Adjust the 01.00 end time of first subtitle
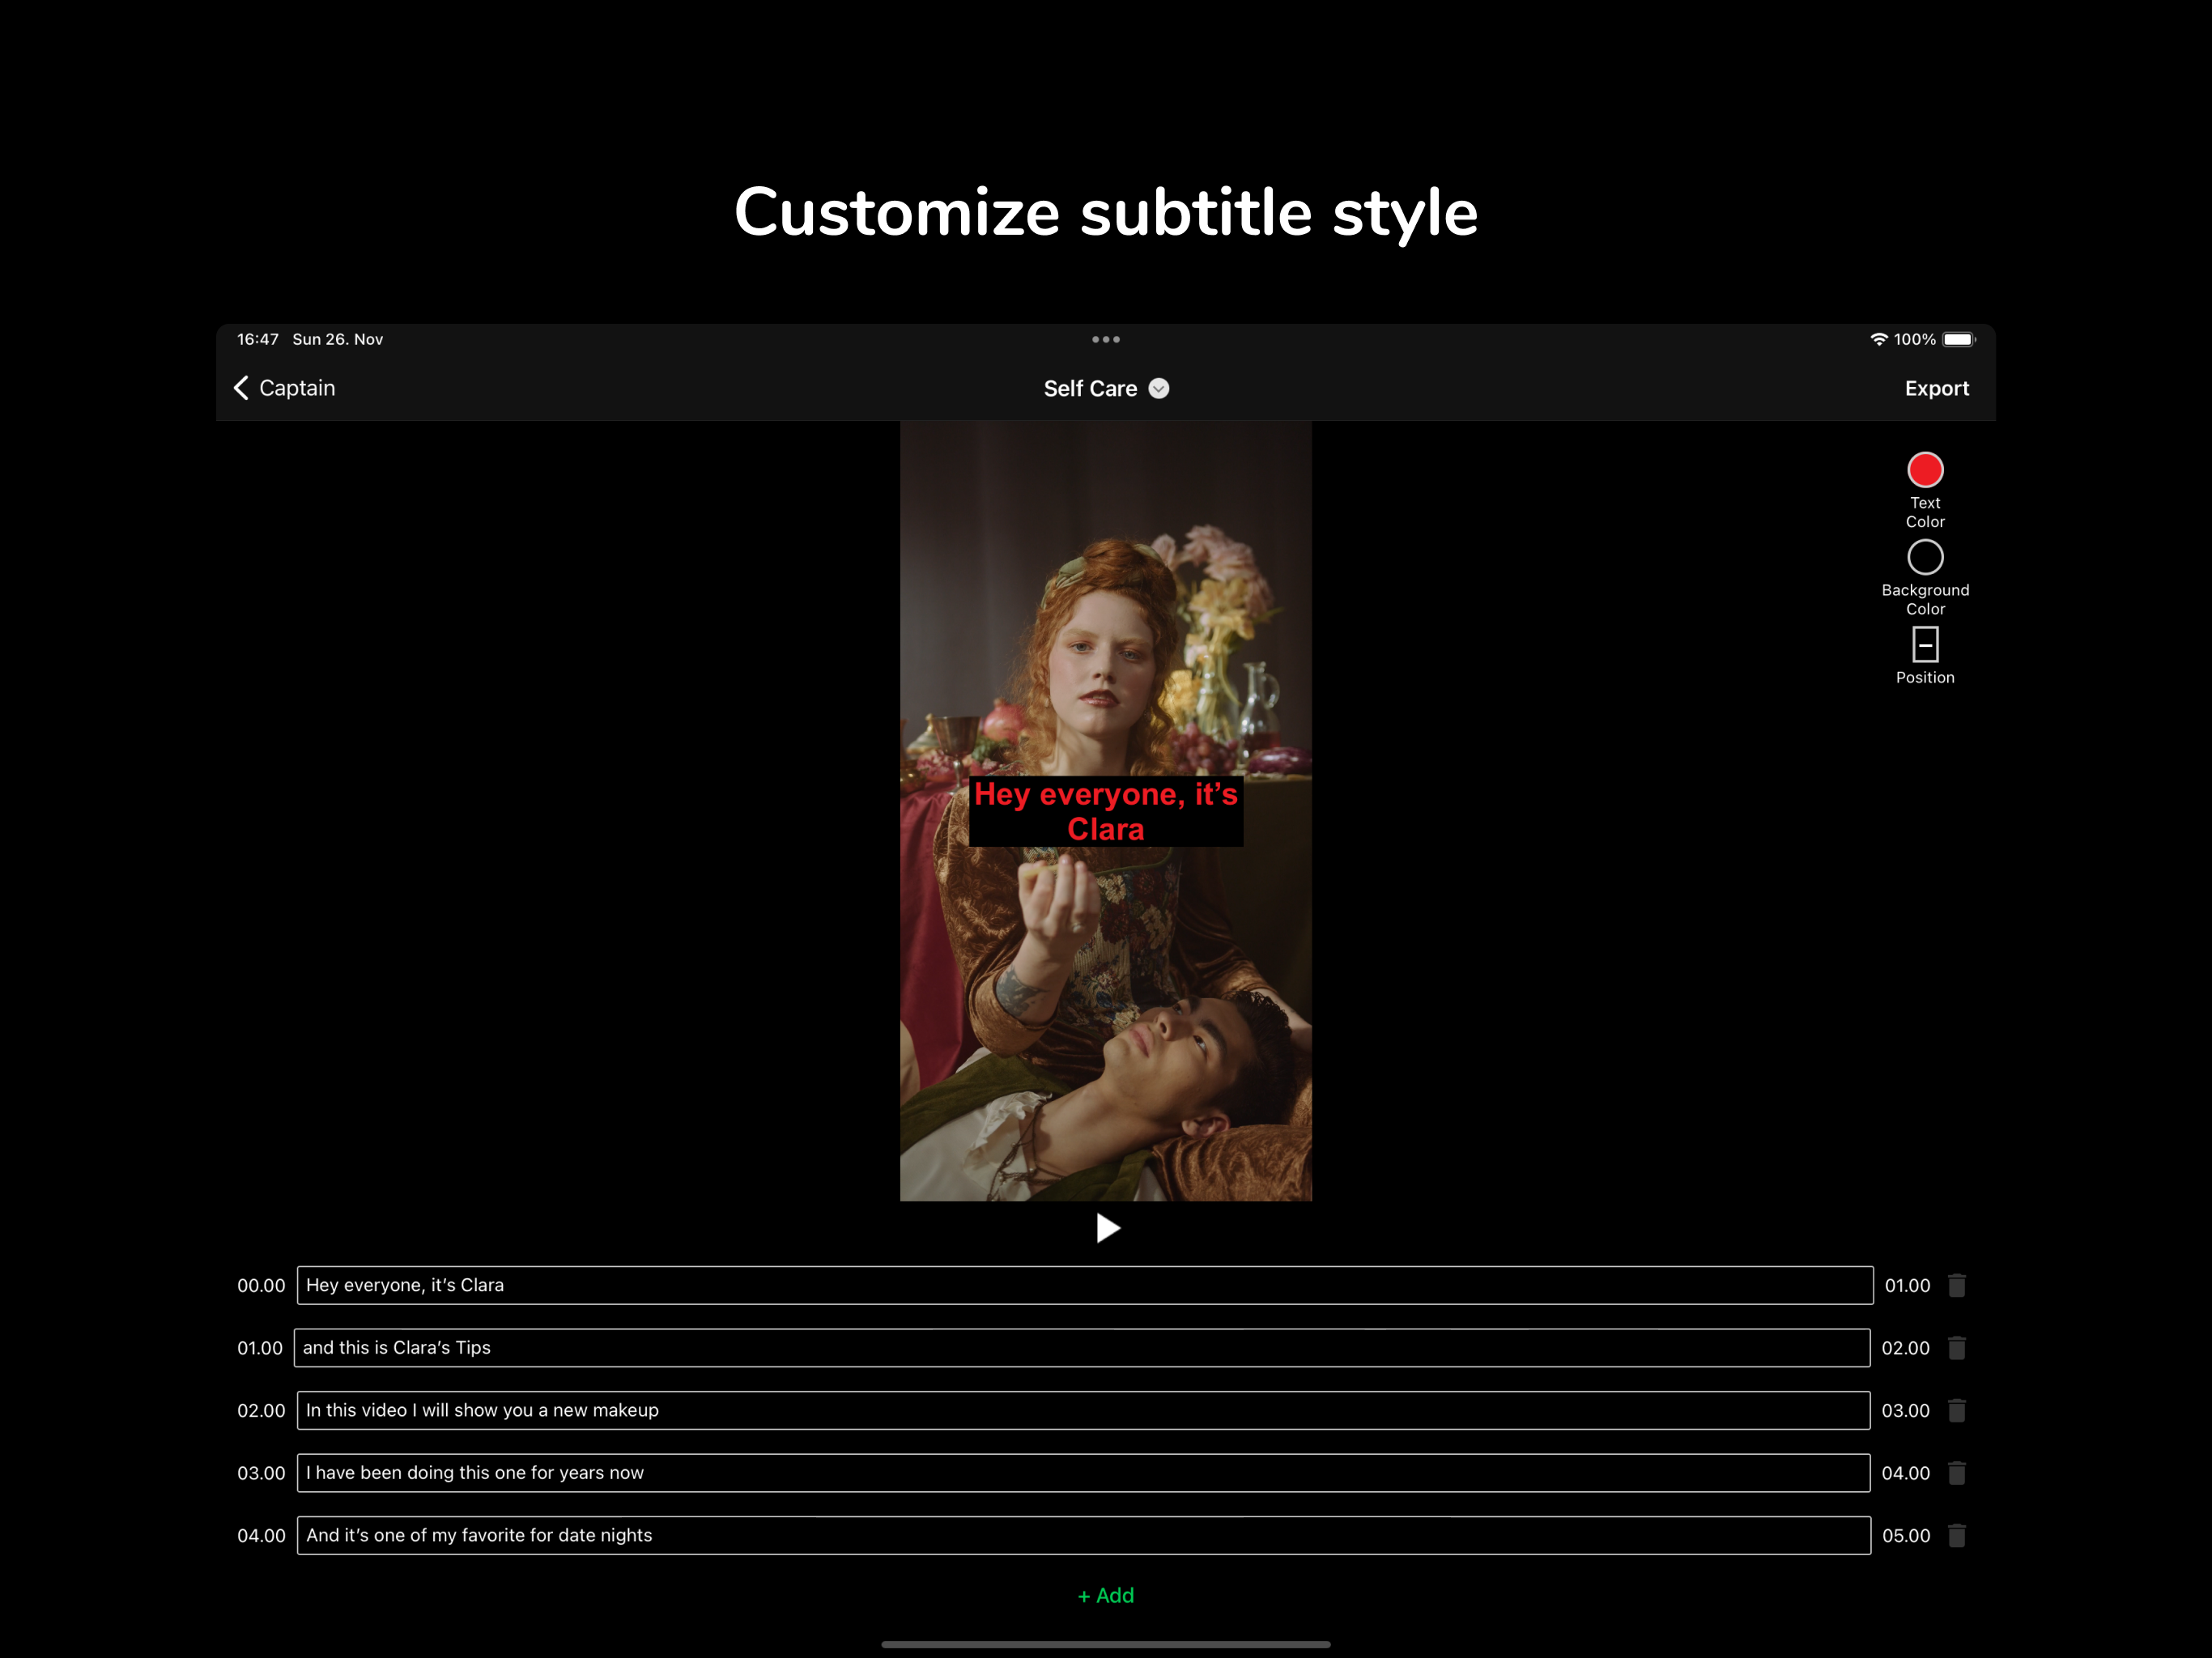 coord(1906,1285)
